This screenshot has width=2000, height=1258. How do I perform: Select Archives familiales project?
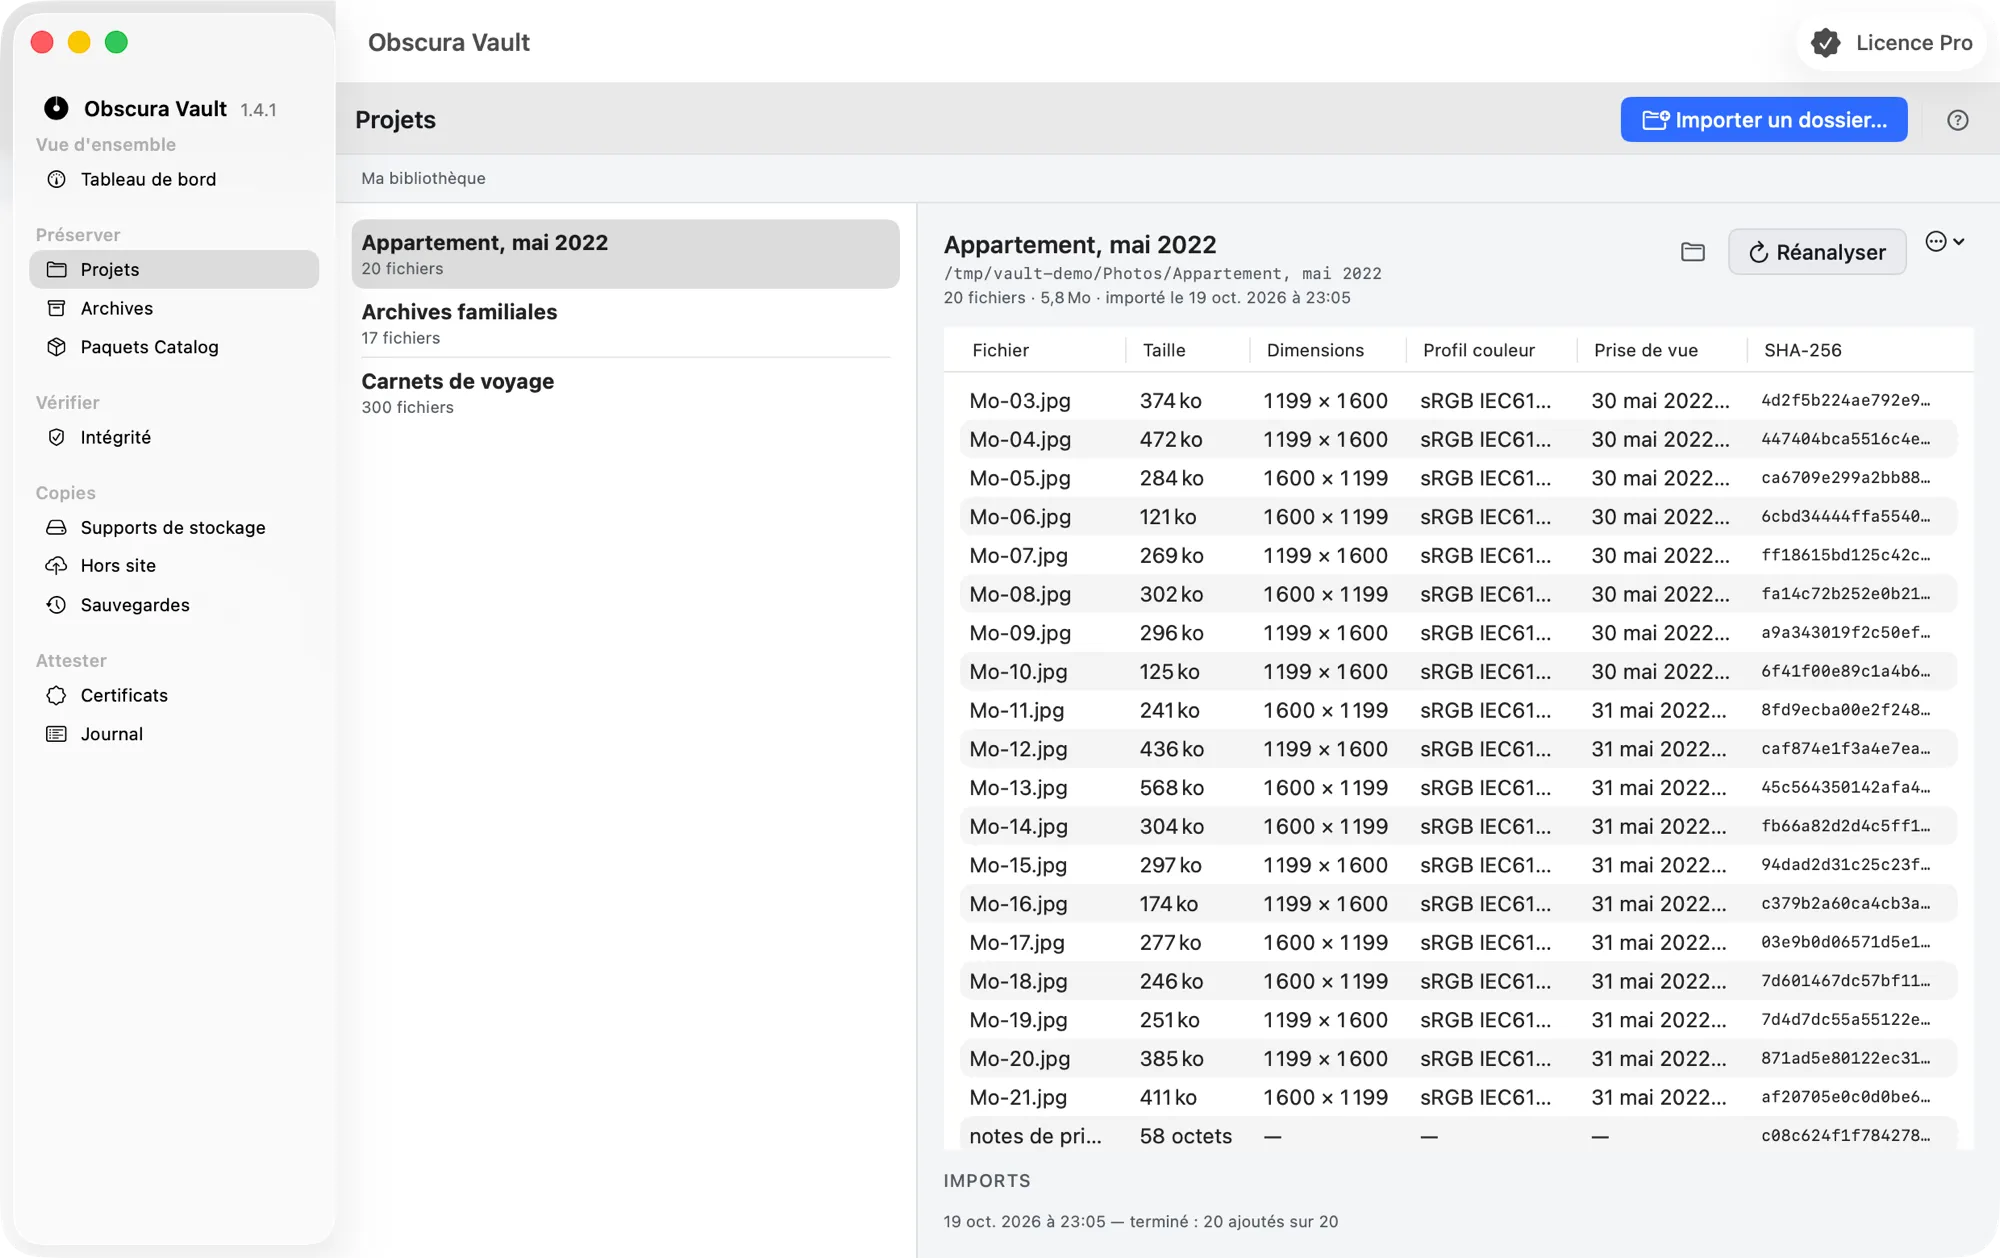tap(625, 324)
